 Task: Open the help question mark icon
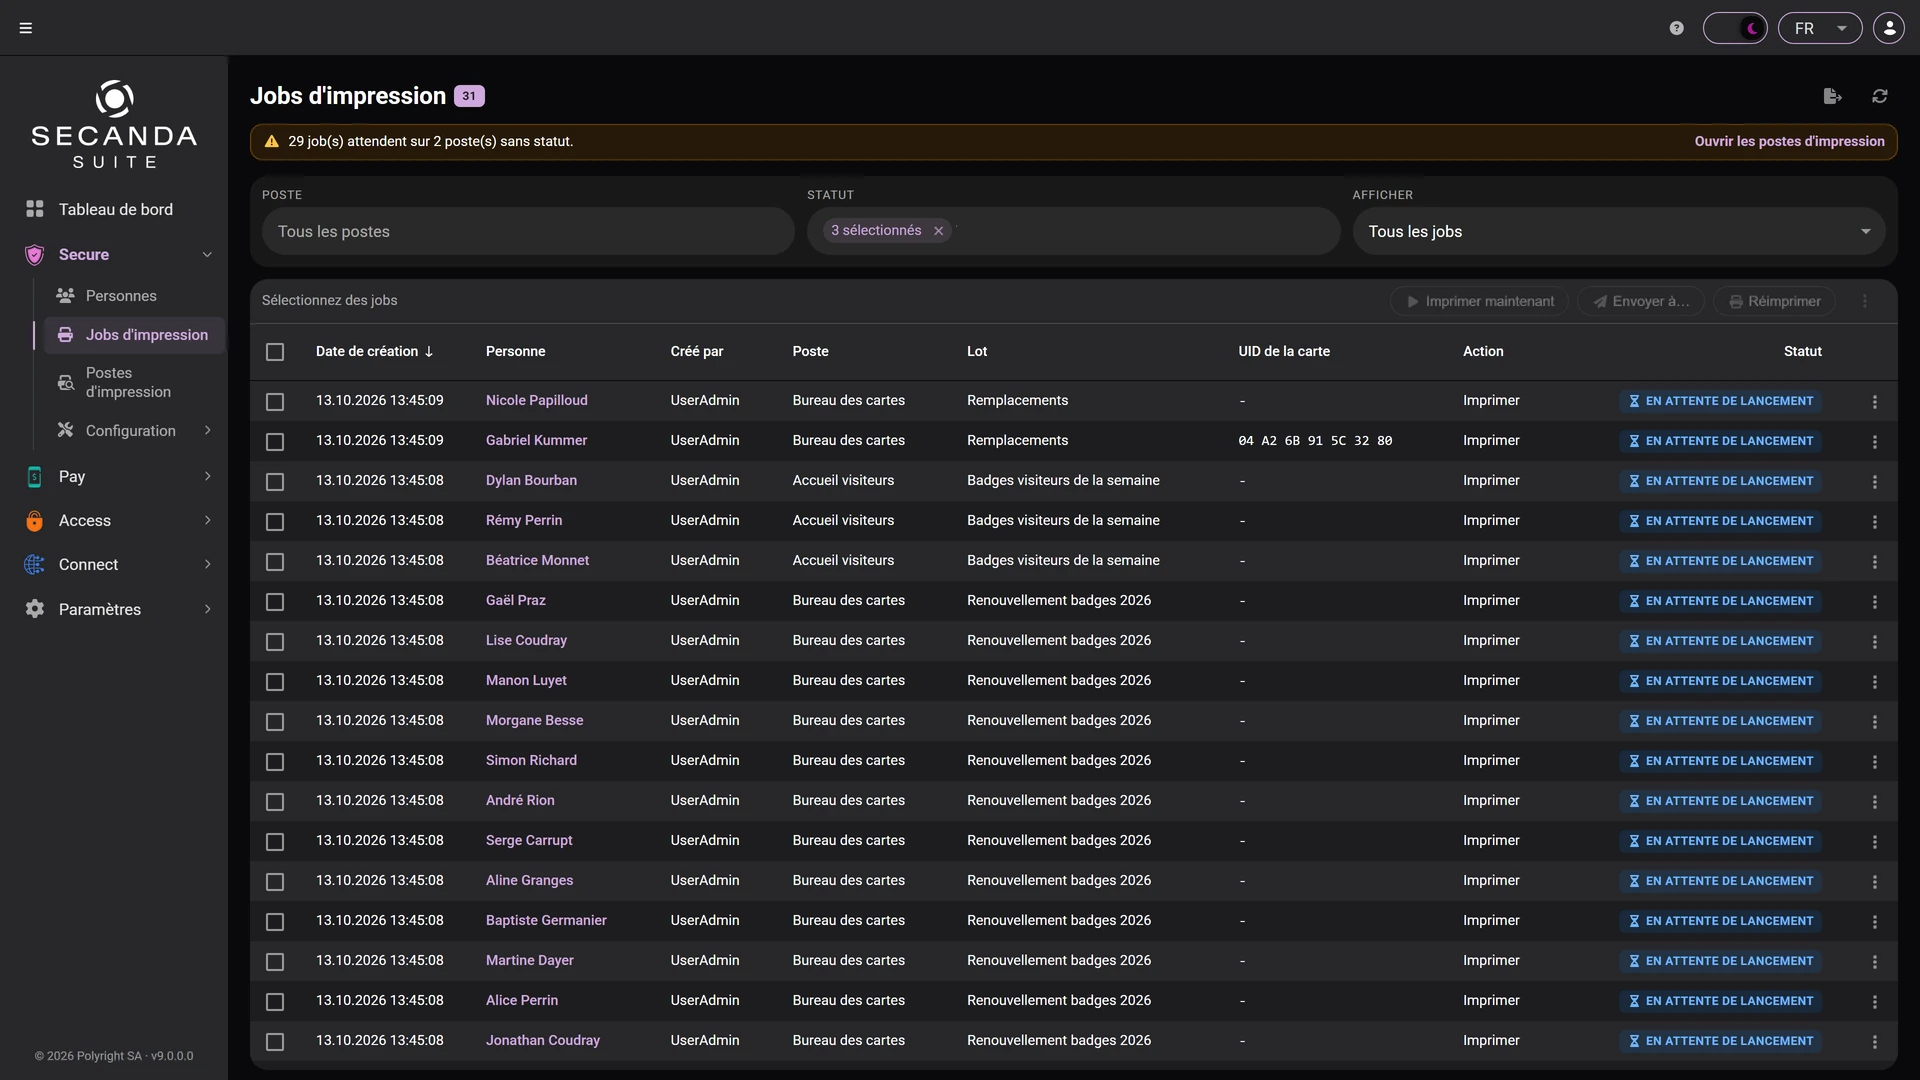1677,28
